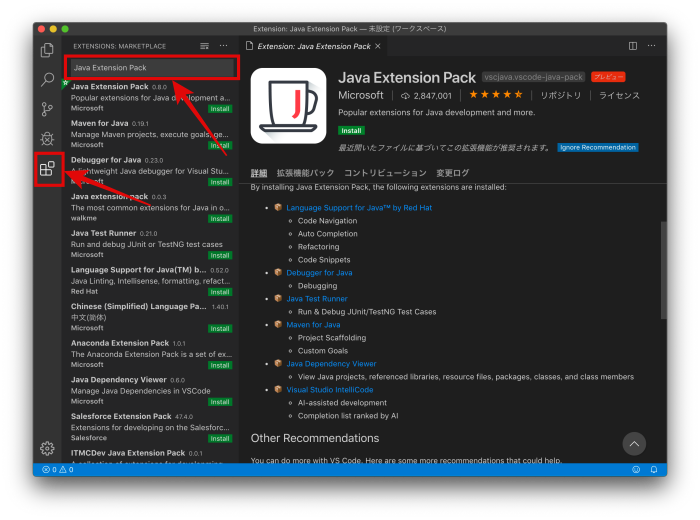Install Salesforce Extension Pack
Screen dimensions: 700x520
coord(220,438)
